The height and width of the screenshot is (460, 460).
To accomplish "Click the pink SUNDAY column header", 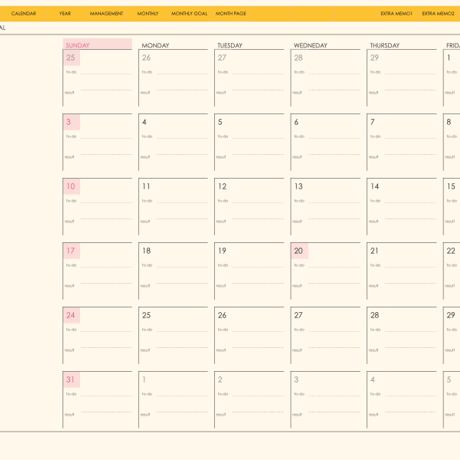I will click(x=97, y=44).
